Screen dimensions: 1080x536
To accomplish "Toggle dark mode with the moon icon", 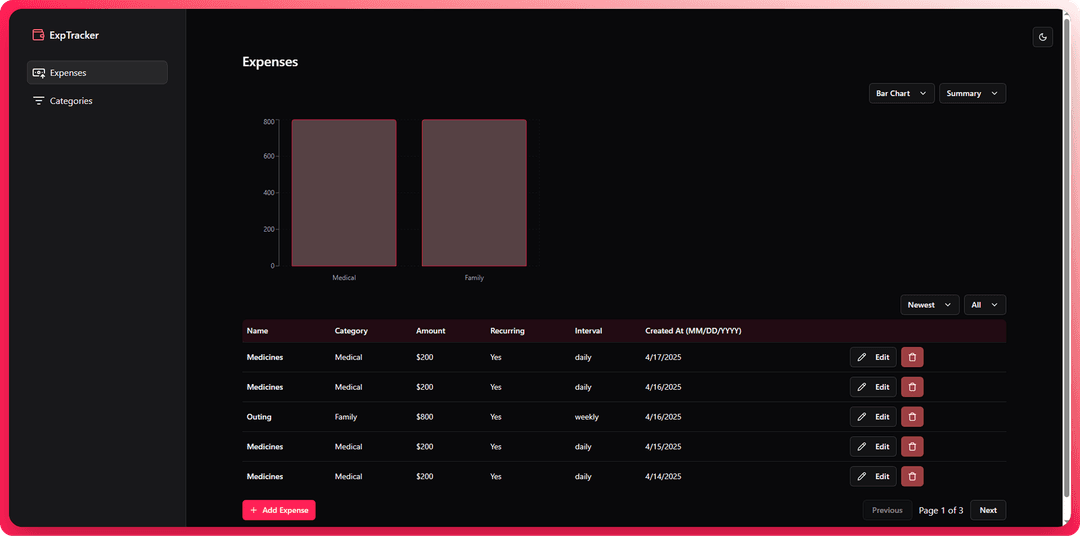I will (1043, 37).
